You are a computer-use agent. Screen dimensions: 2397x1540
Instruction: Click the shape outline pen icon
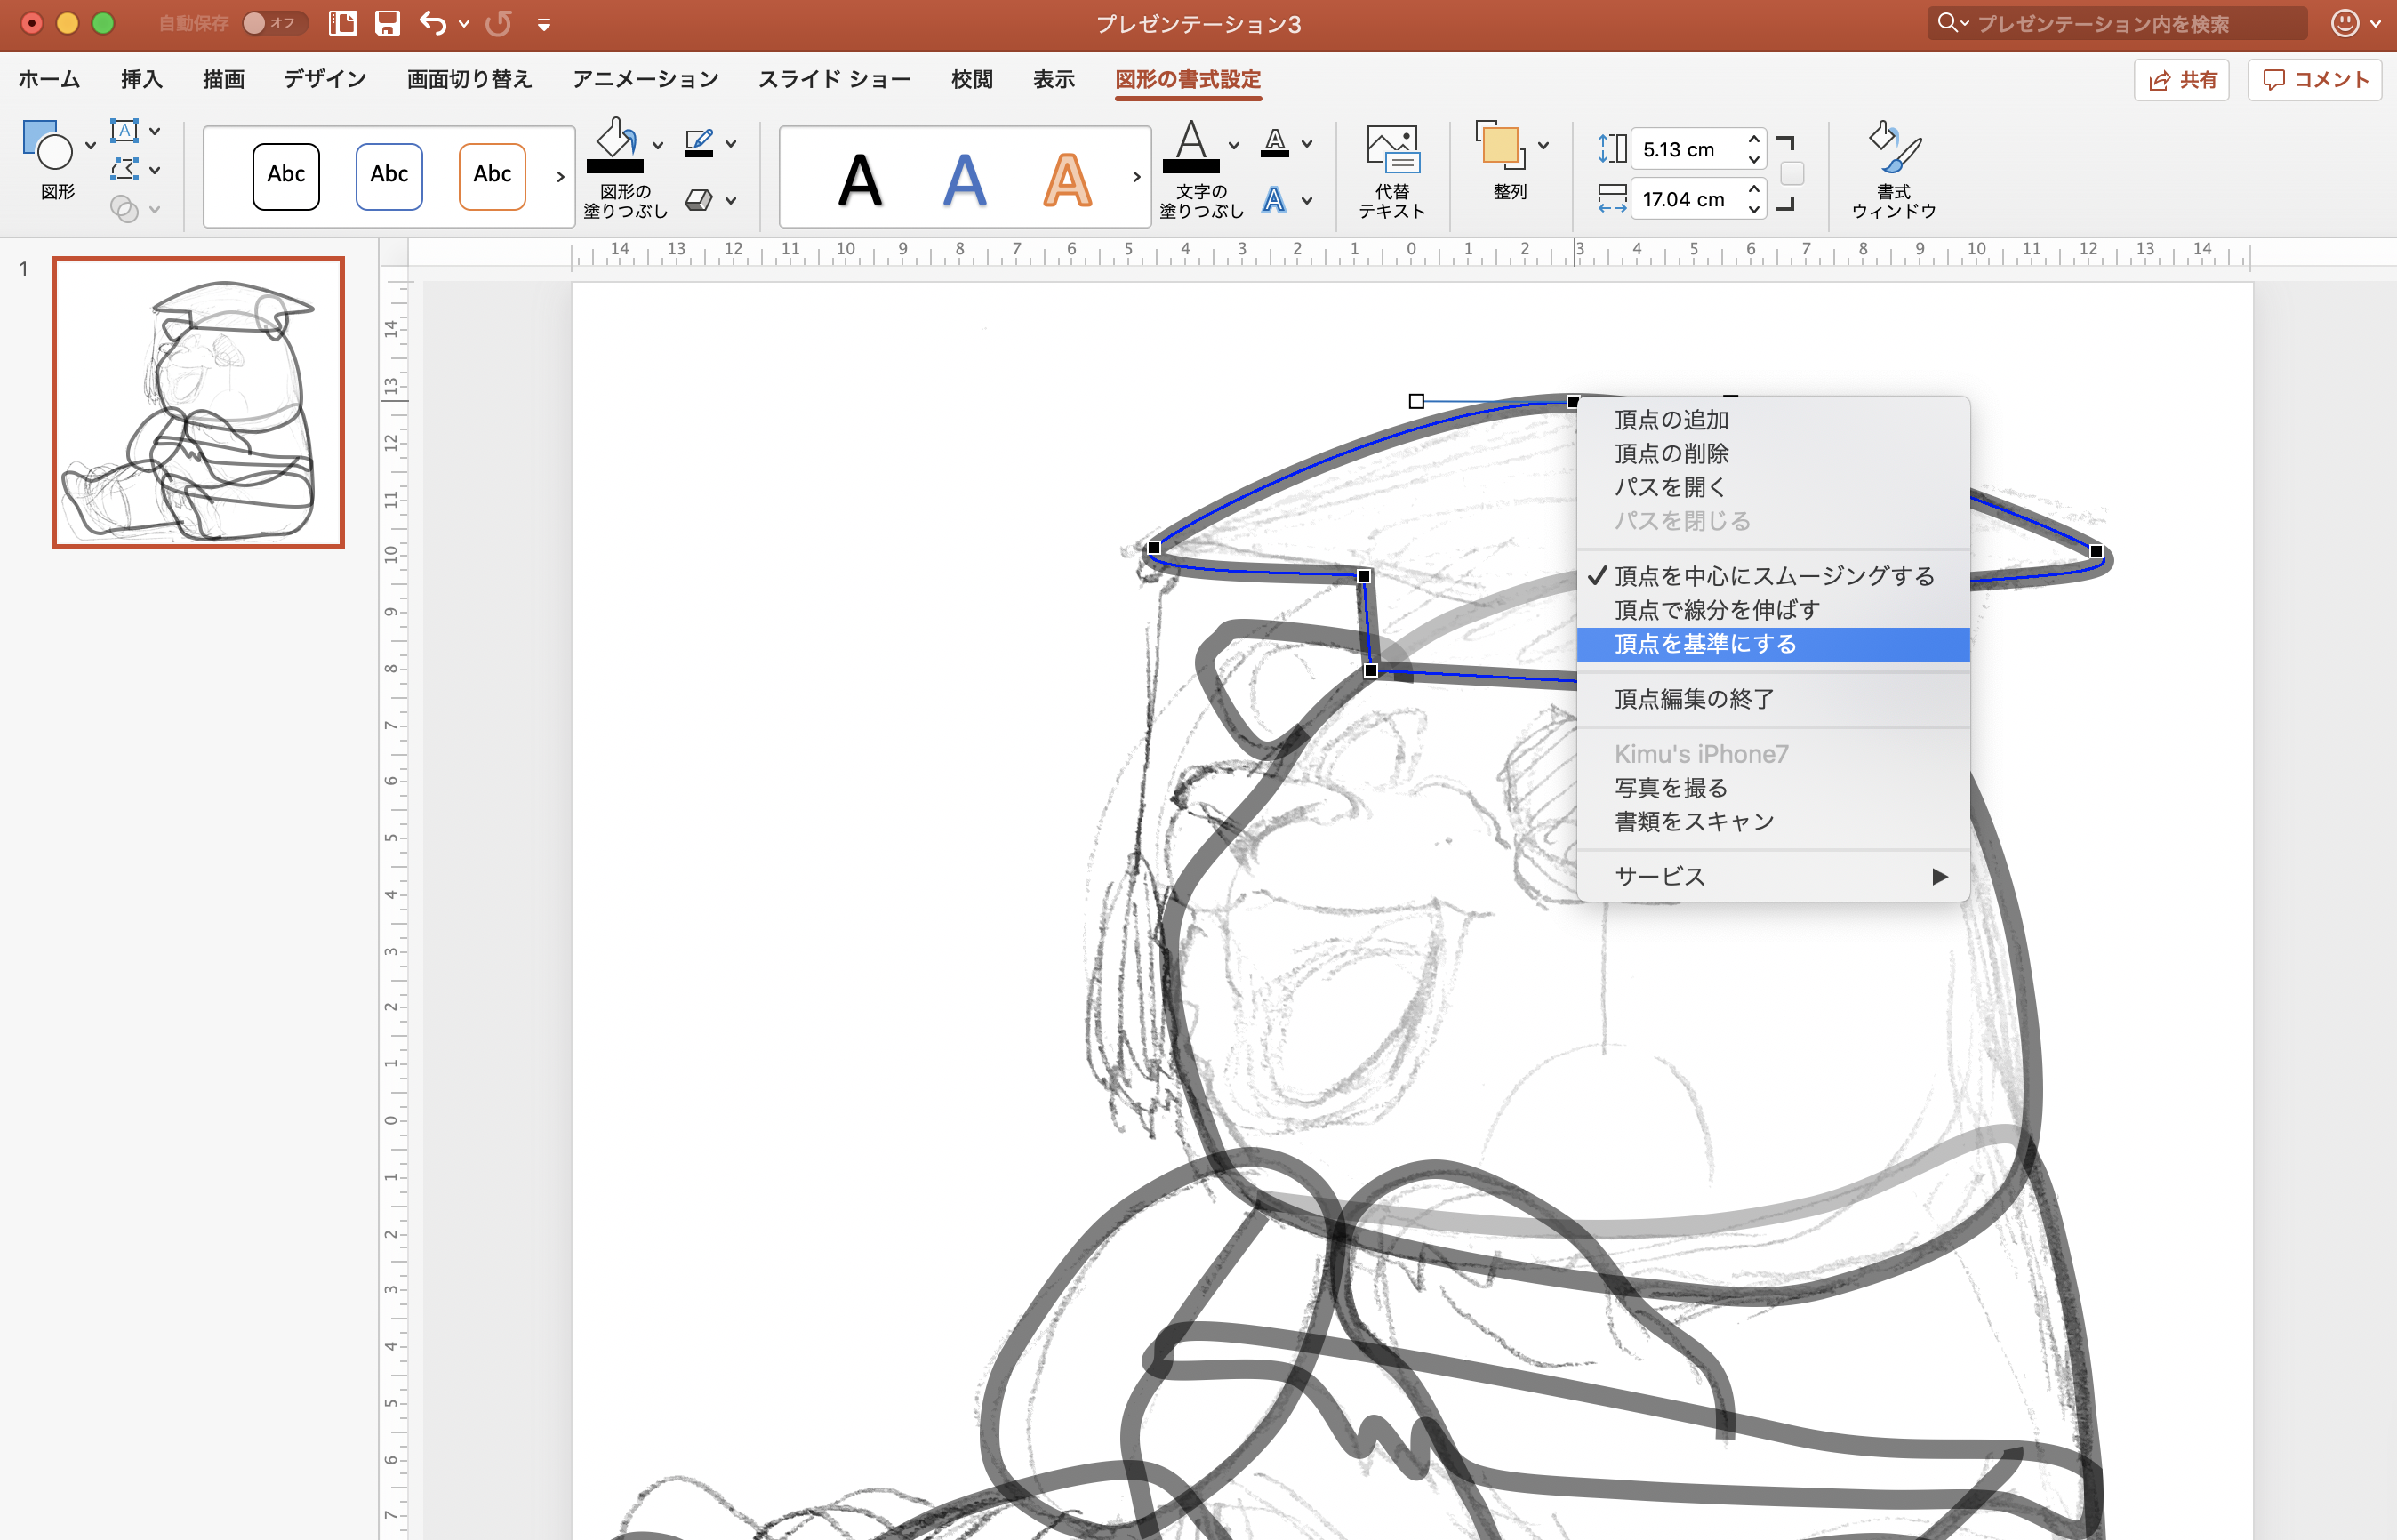tap(699, 143)
